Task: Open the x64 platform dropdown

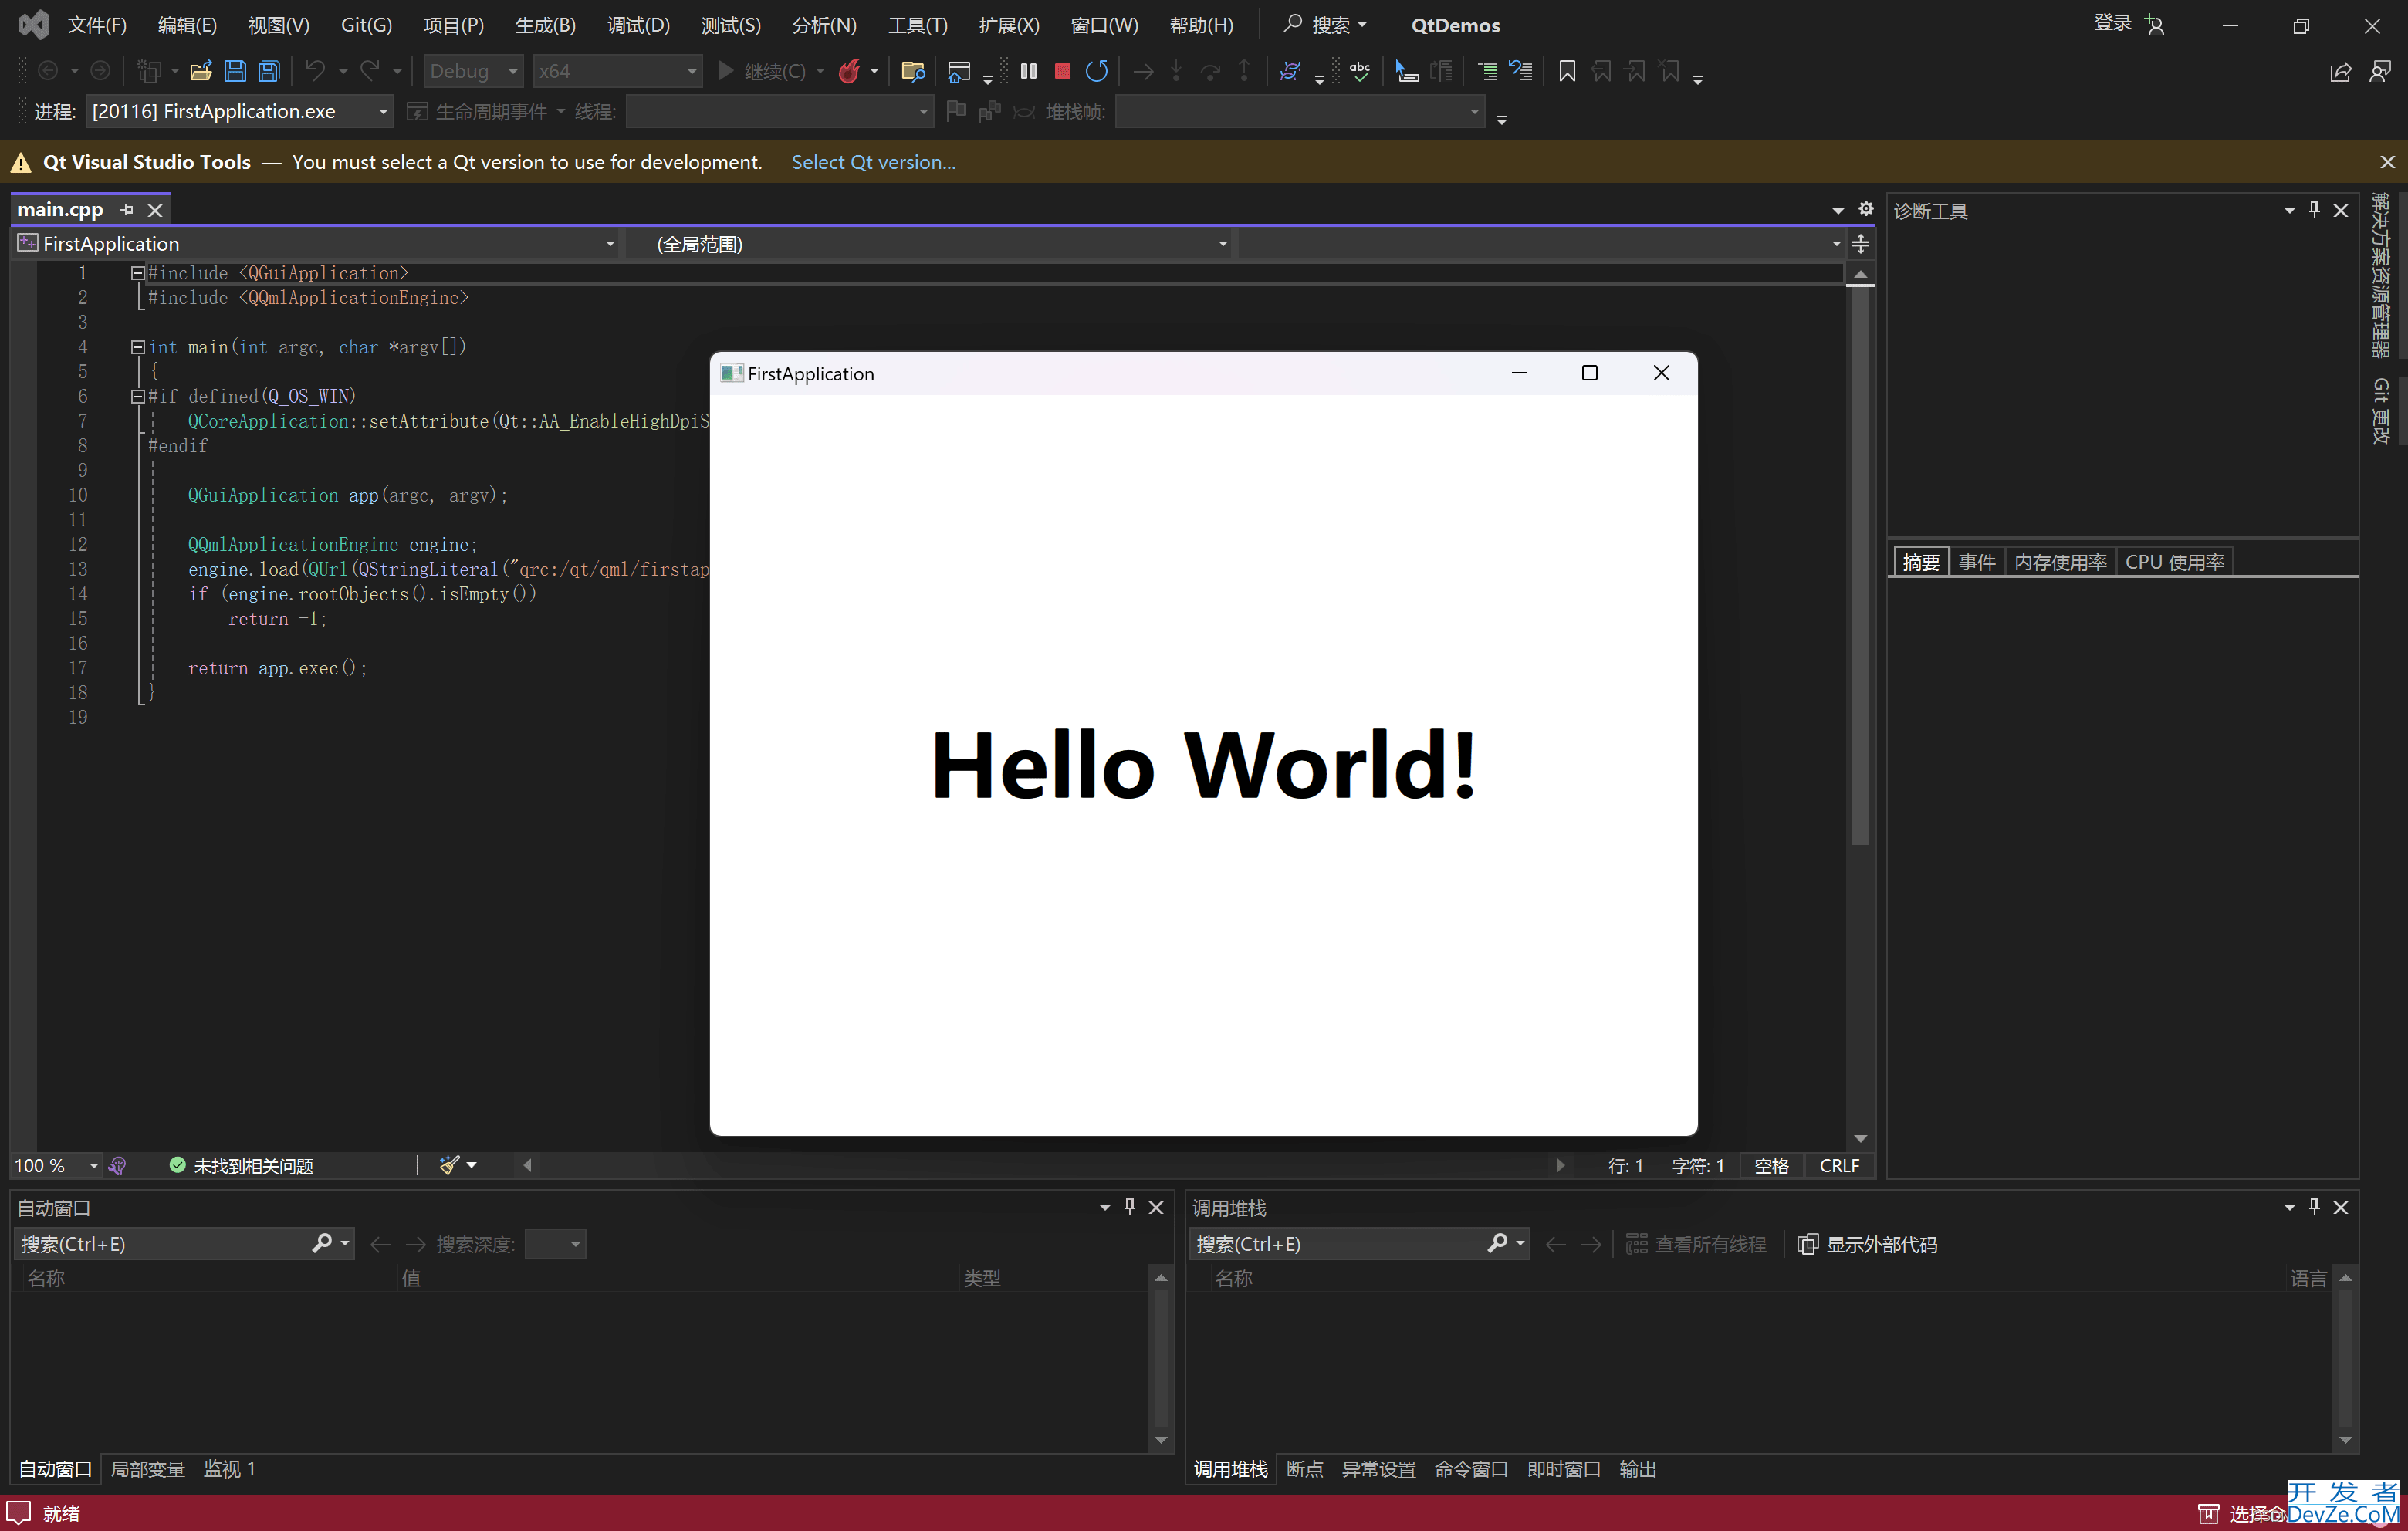Action: coord(617,71)
